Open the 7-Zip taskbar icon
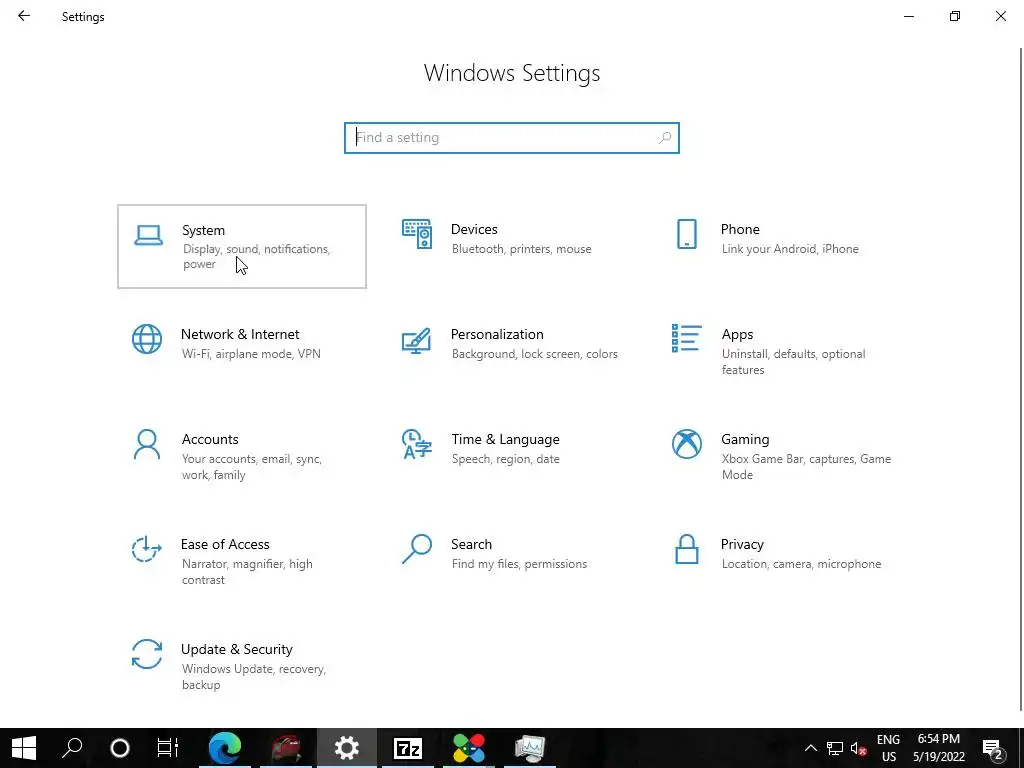Viewport: 1024px width, 768px height. pos(408,748)
